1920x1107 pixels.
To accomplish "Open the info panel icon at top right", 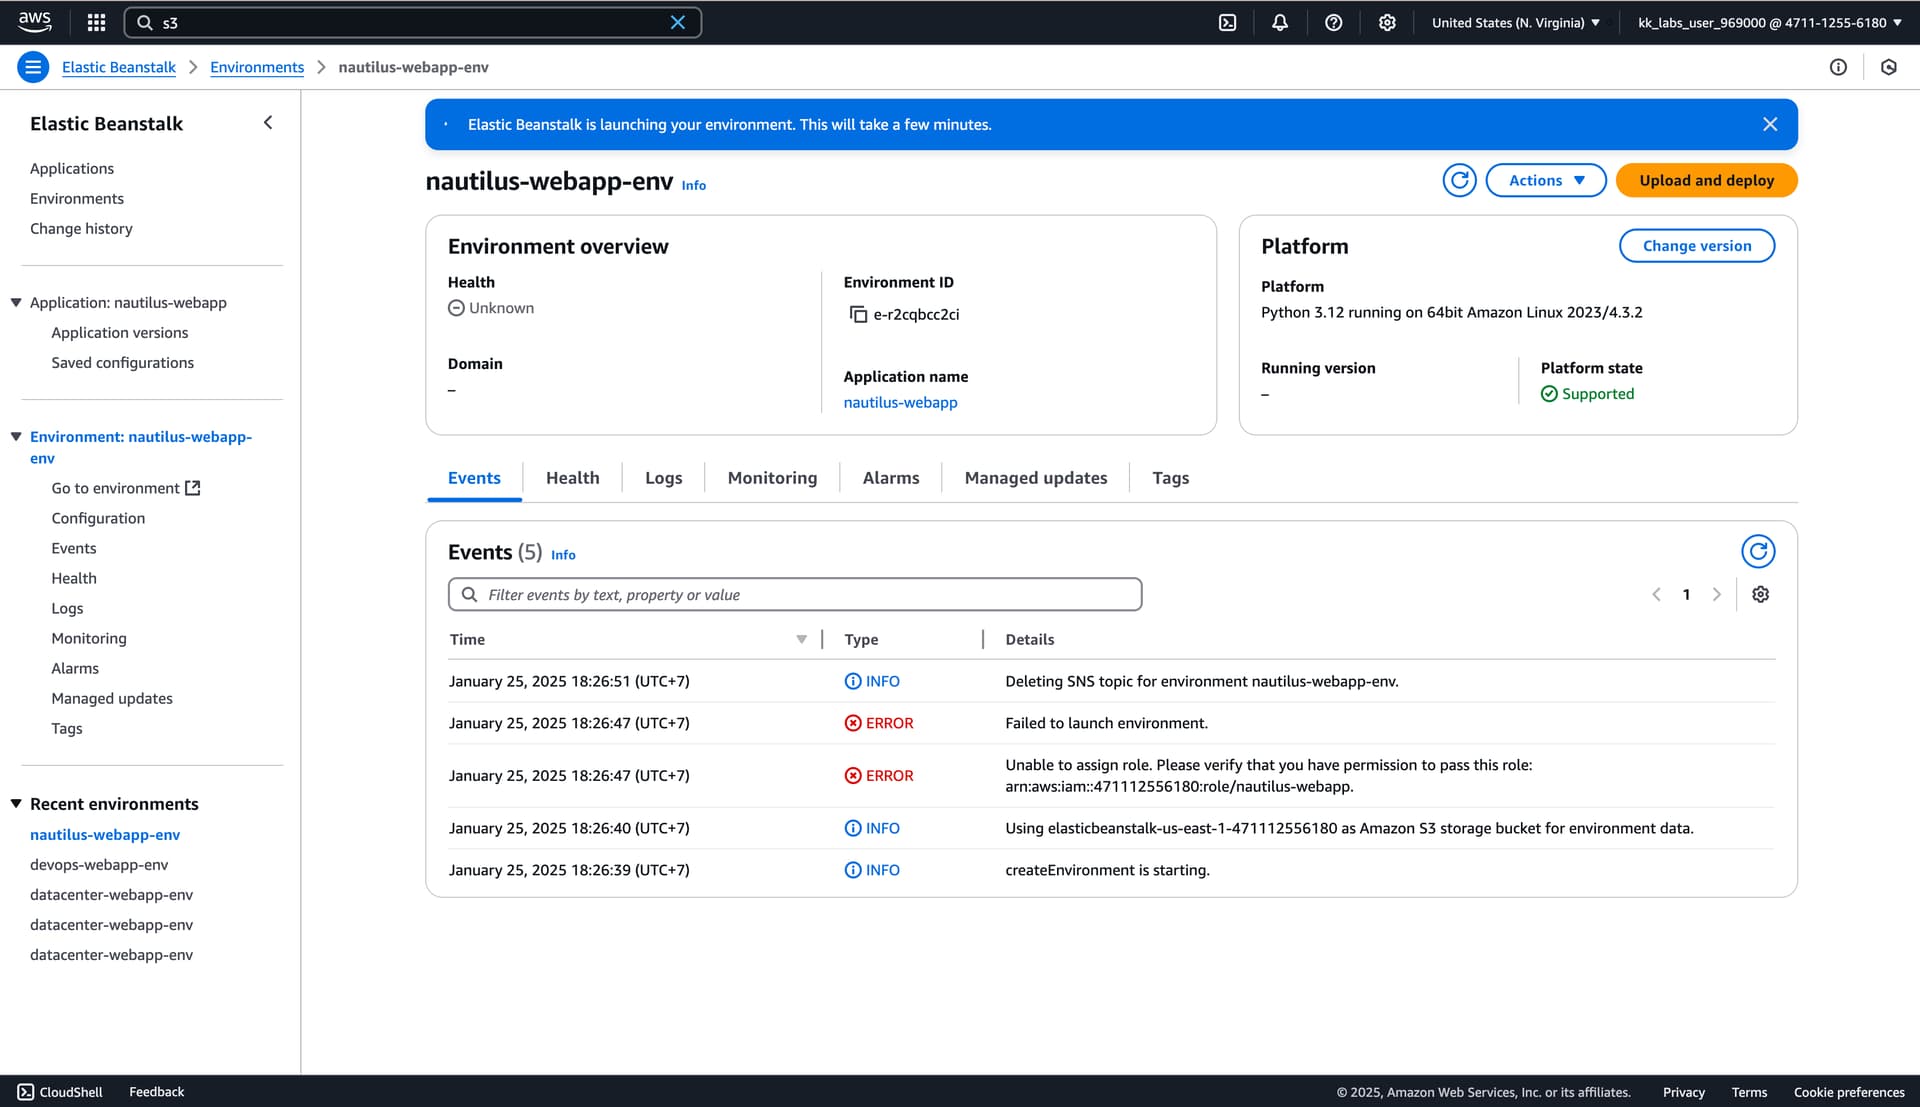I will (x=1838, y=67).
